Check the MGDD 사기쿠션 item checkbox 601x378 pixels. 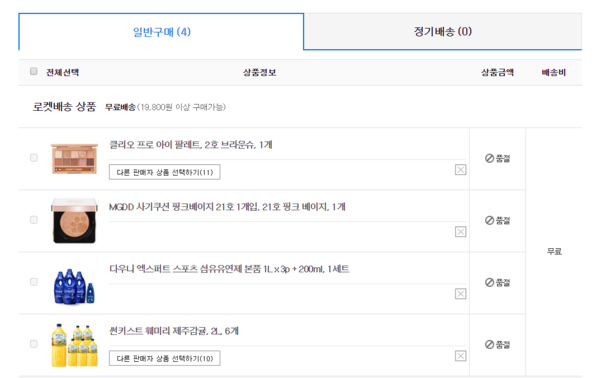[x=34, y=220]
